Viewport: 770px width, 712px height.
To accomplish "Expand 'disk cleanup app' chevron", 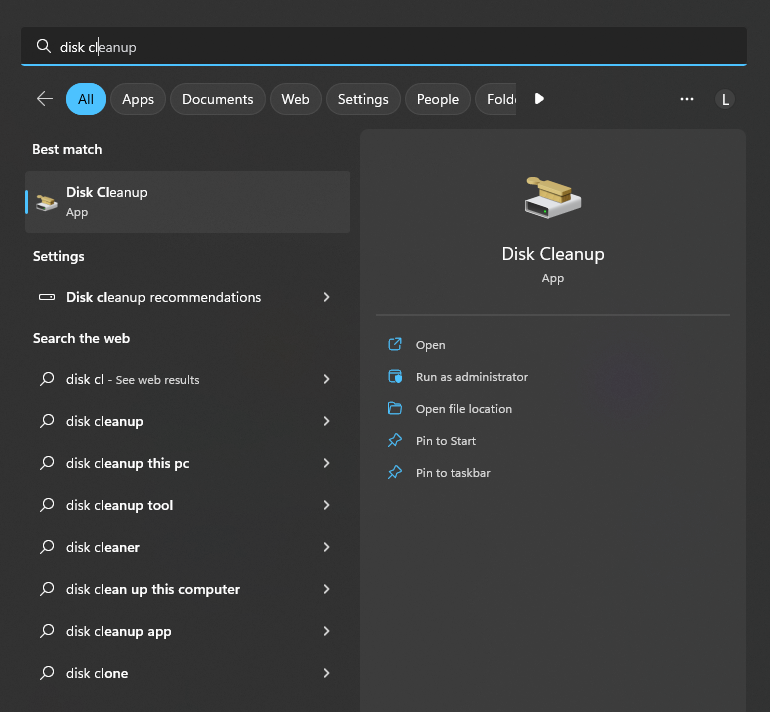I will (x=327, y=630).
